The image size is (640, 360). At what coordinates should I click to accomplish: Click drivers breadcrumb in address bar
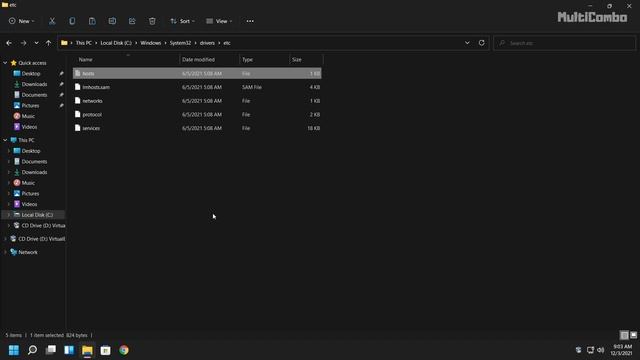(x=207, y=43)
